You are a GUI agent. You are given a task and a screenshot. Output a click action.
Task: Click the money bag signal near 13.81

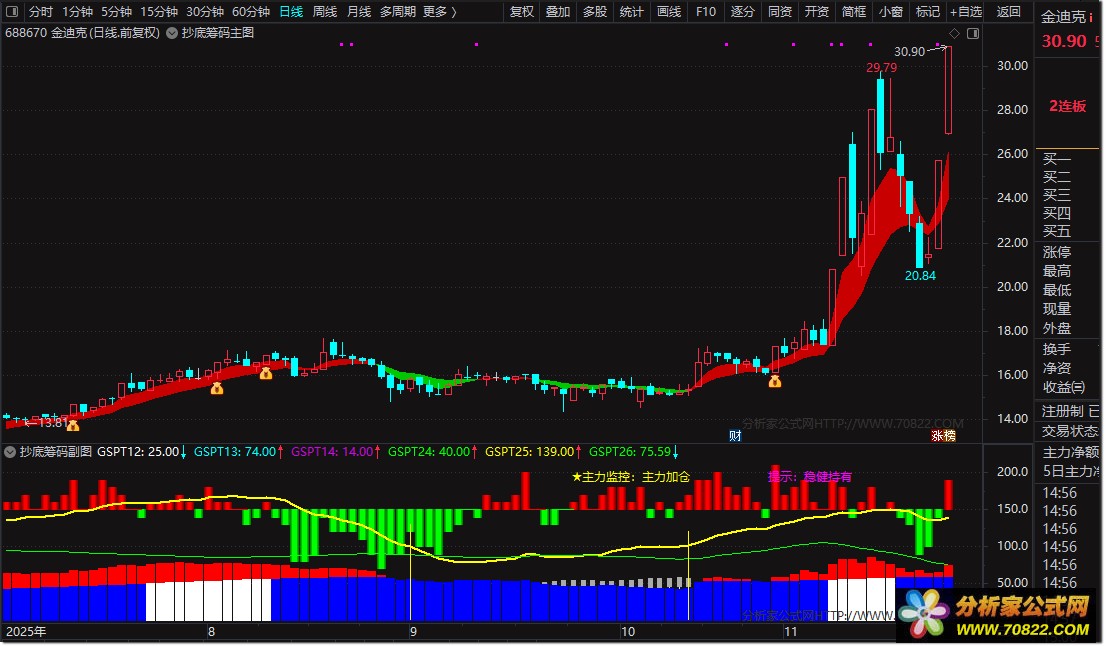tap(73, 425)
